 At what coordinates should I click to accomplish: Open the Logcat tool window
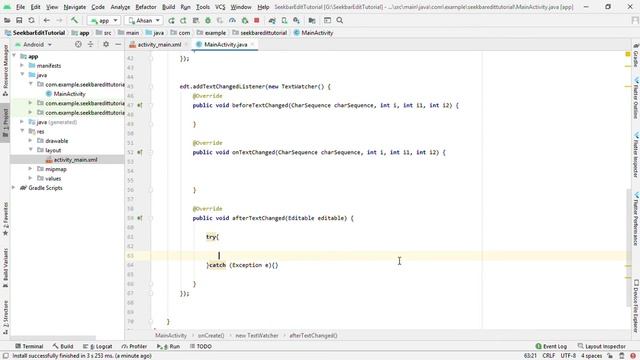[x=98, y=346]
